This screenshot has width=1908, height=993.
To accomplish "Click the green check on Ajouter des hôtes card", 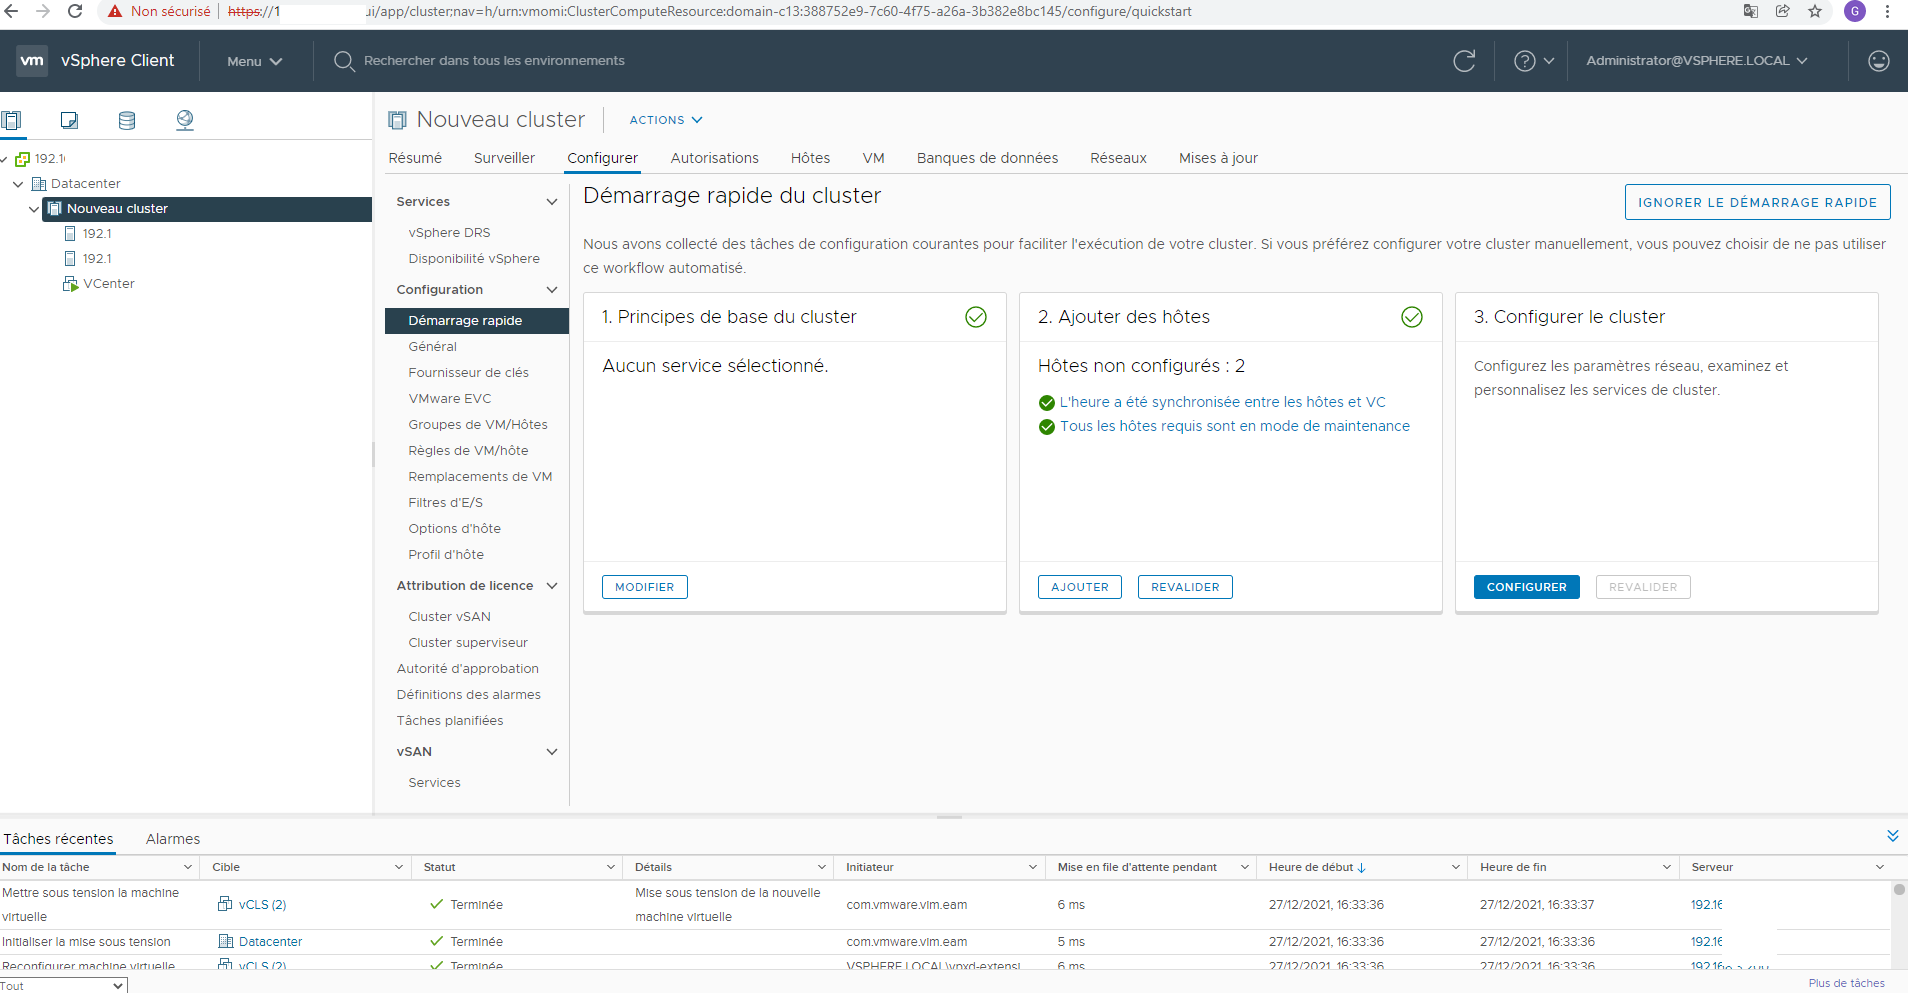I will [x=1412, y=317].
